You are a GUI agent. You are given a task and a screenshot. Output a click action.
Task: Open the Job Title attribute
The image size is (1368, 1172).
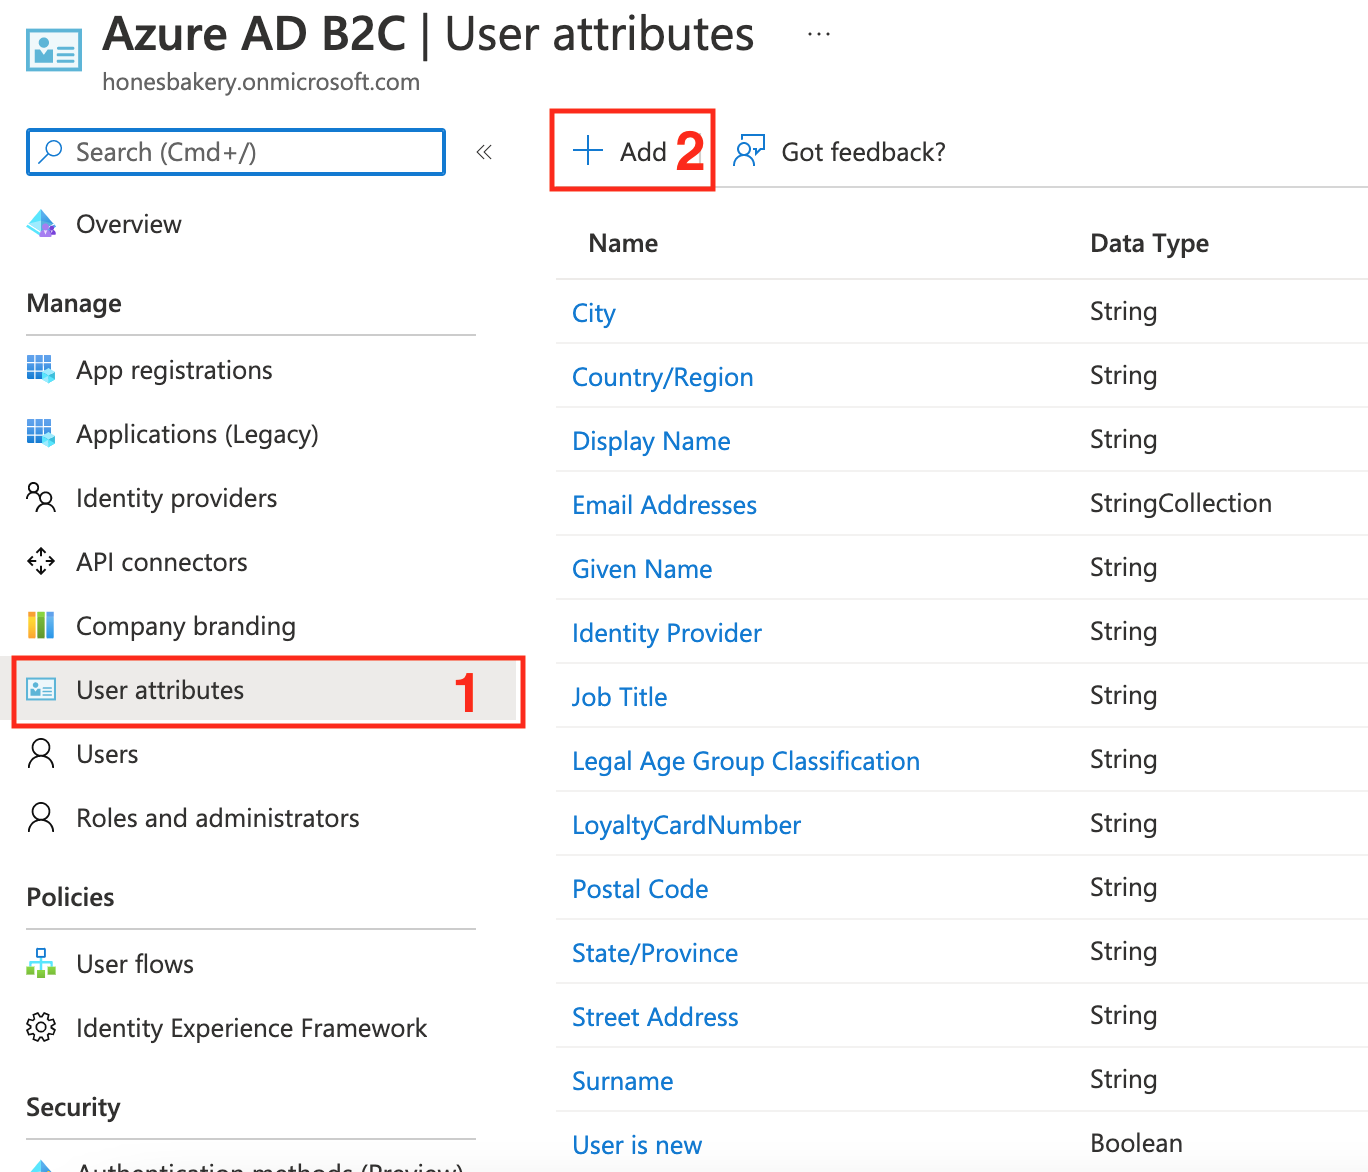click(x=619, y=697)
